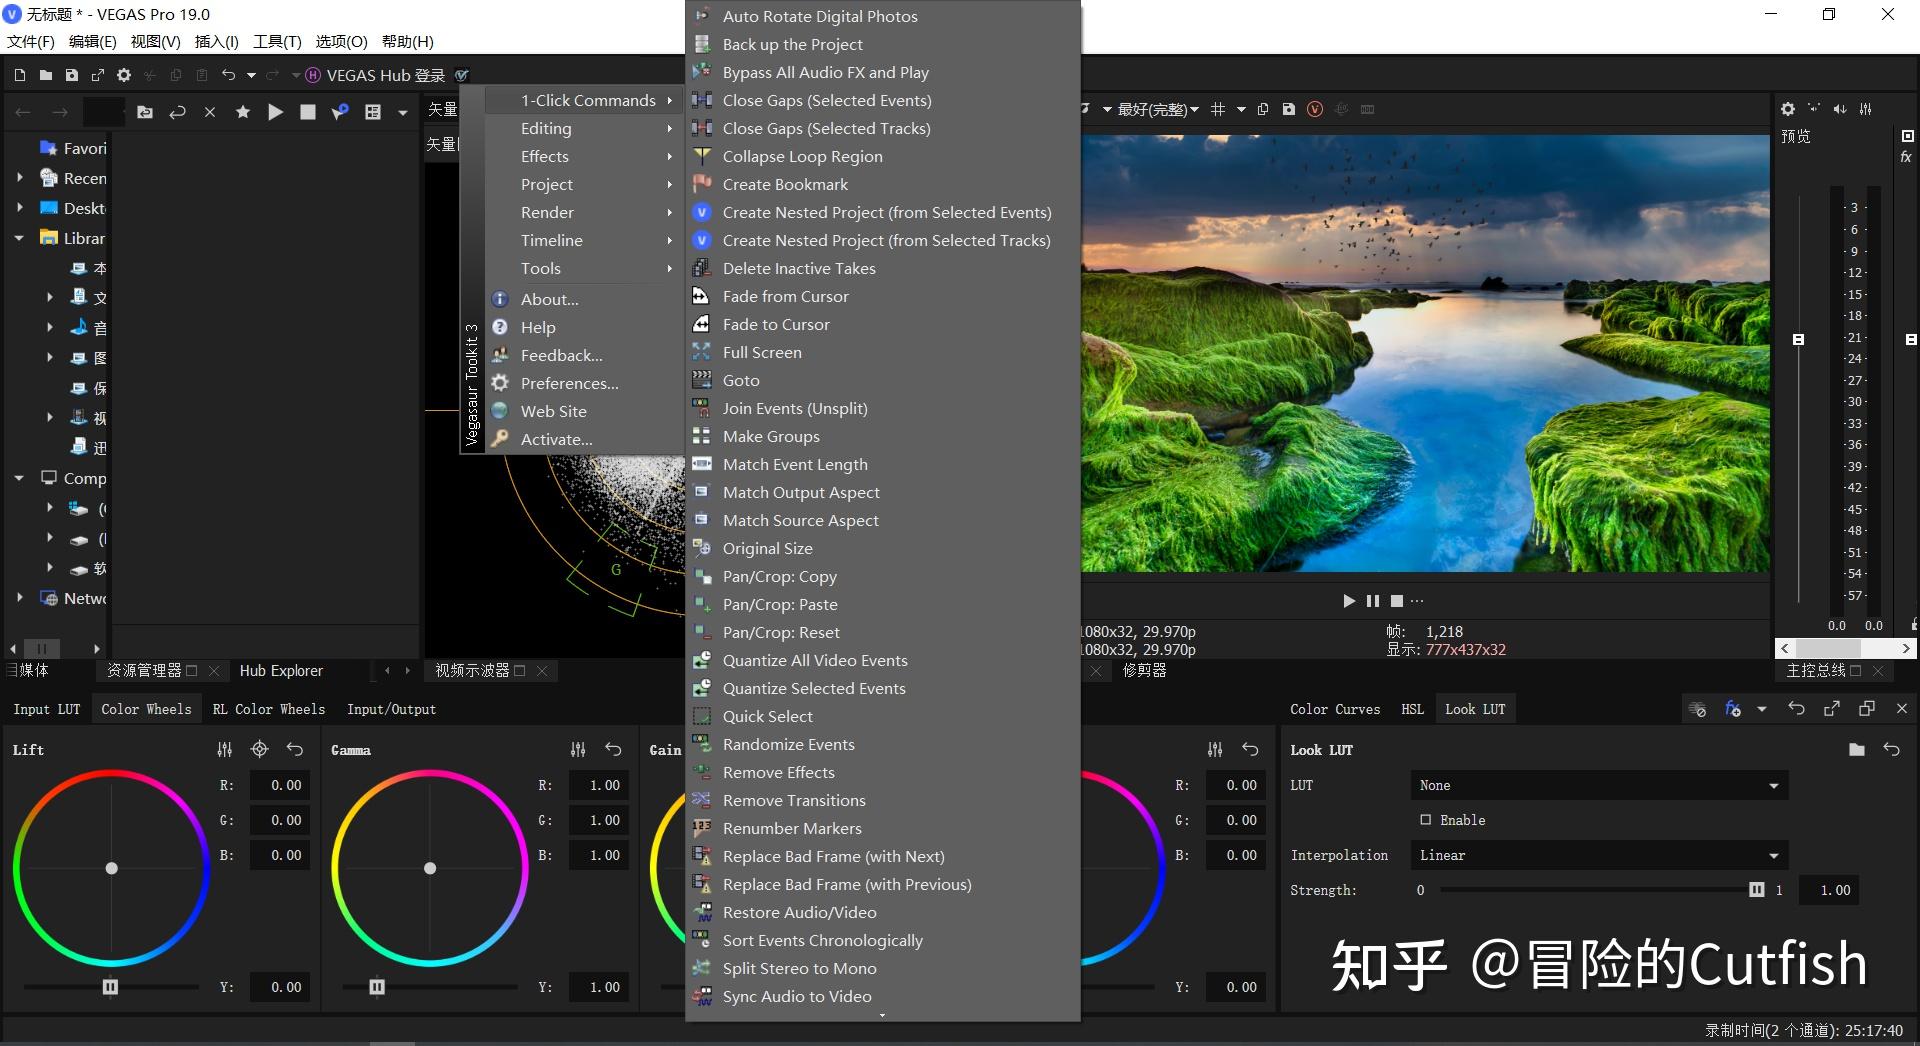Click the Vegasaur Toolkit checkmark toolbar icon

[461, 75]
